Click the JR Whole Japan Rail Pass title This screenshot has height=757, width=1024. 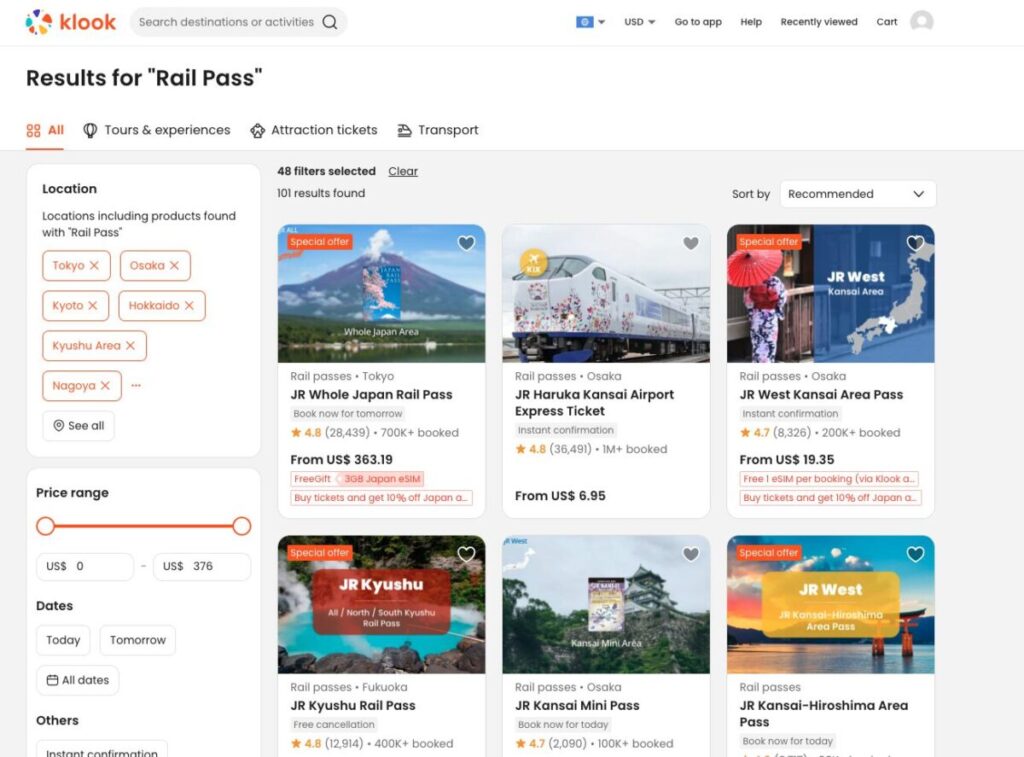tap(372, 395)
